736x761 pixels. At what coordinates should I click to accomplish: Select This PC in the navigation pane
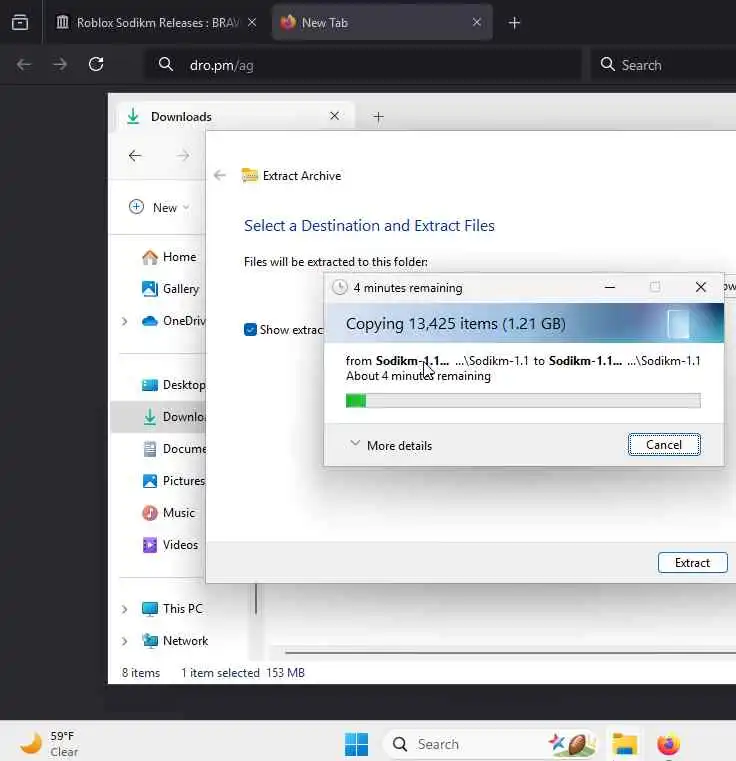(x=172, y=609)
